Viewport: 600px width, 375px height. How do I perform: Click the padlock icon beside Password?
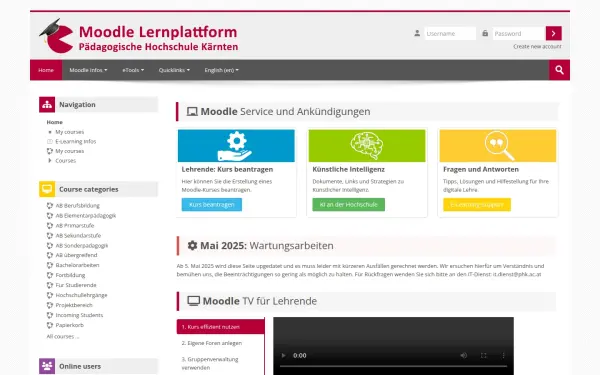pos(485,33)
